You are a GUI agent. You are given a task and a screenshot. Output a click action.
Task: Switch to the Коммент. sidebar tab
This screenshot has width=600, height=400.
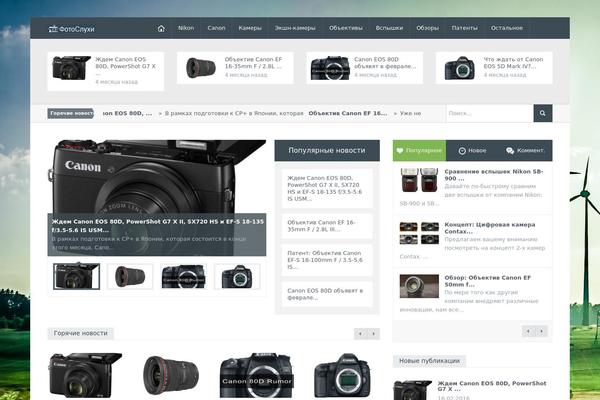525,150
